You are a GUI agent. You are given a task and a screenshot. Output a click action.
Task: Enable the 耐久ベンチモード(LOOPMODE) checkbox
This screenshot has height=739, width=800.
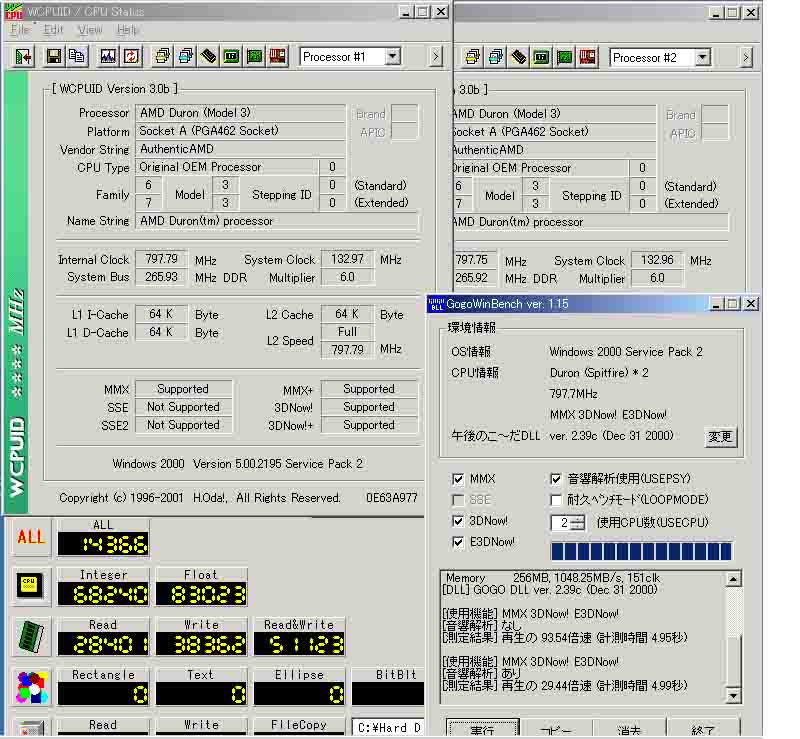556,500
